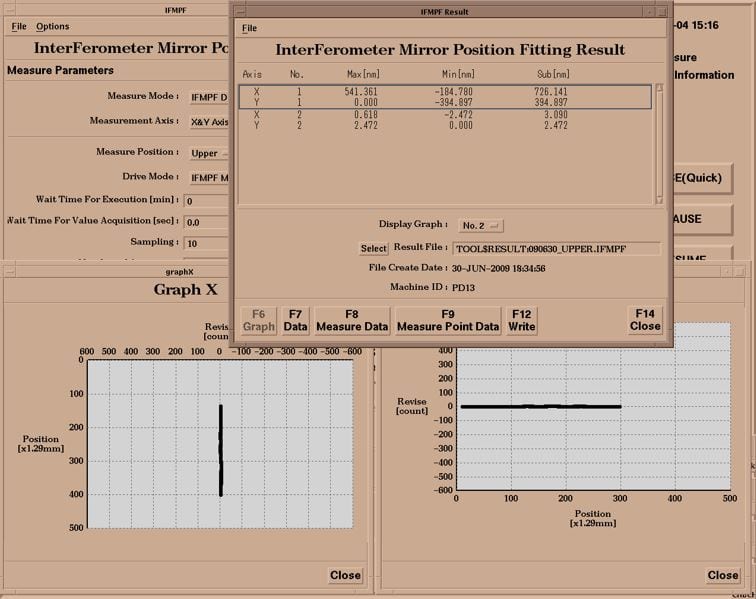Close the Graph X window
This screenshot has height=599, width=756.
345,575
